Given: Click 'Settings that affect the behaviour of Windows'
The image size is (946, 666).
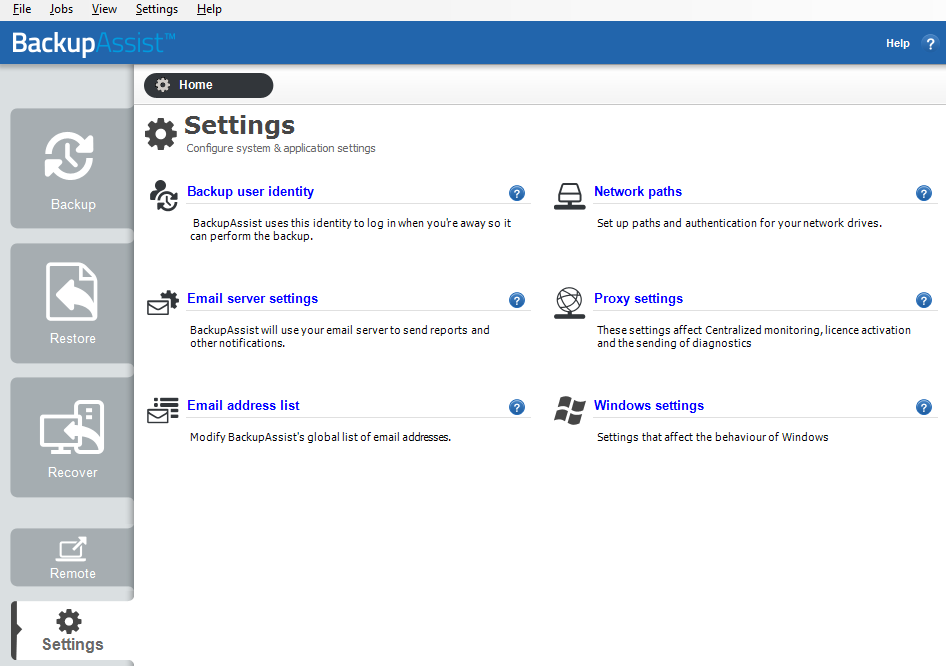Looking at the screenshot, I should [713, 437].
